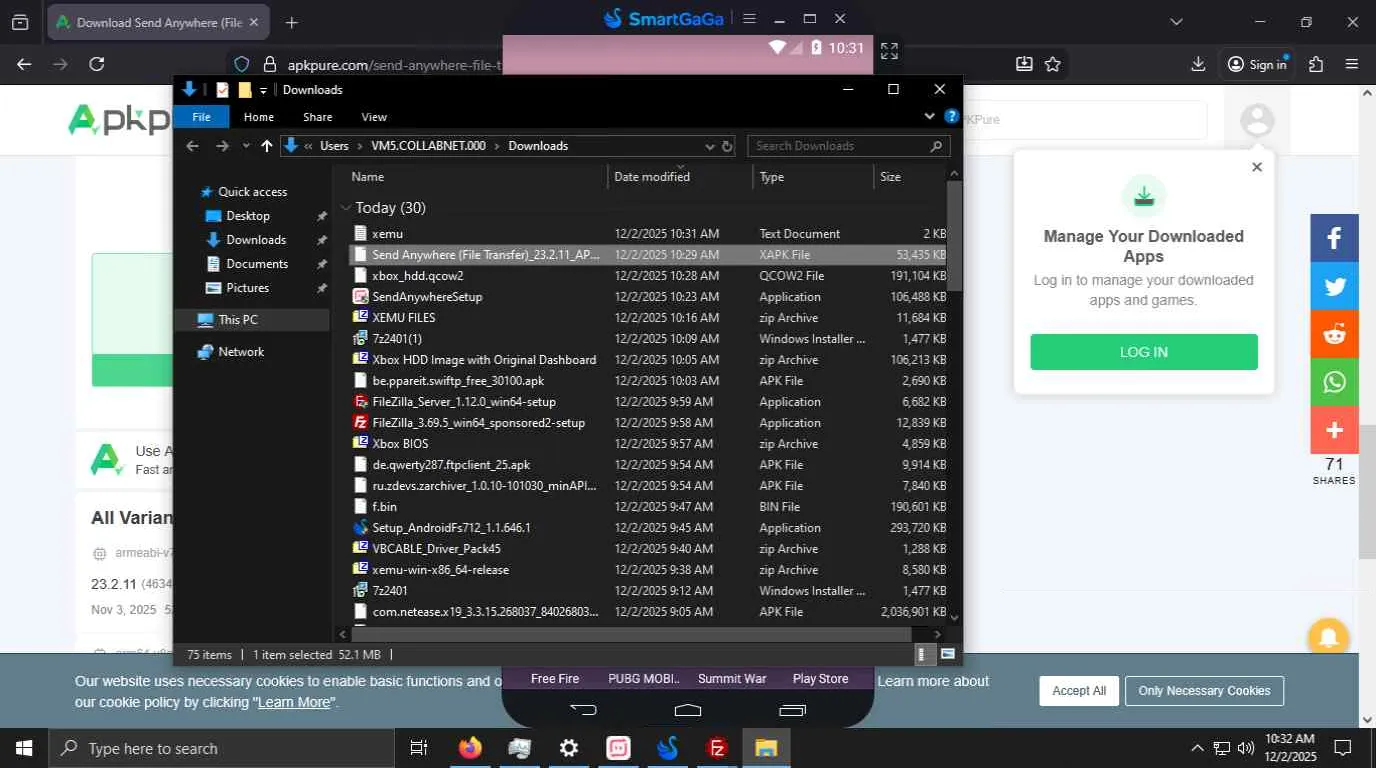
Task: Tap the Android Back navigation button
Action: click(x=583, y=710)
